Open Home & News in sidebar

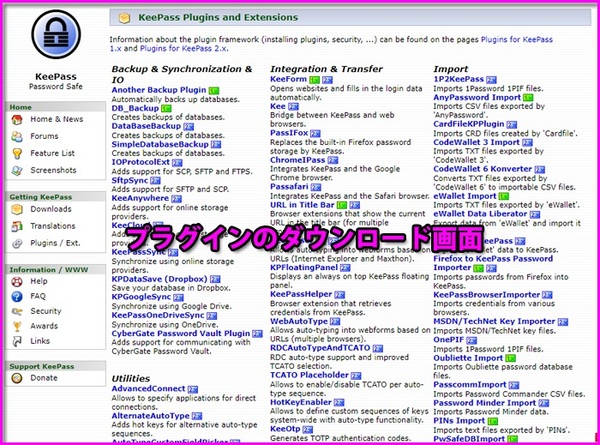(x=57, y=119)
